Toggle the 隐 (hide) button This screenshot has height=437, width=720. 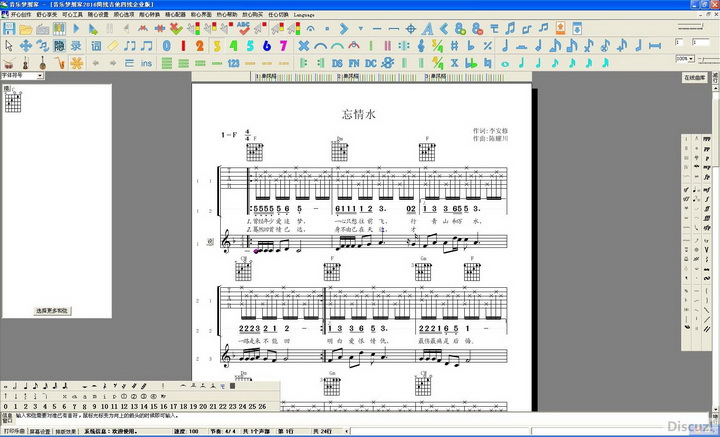tap(60, 46)
